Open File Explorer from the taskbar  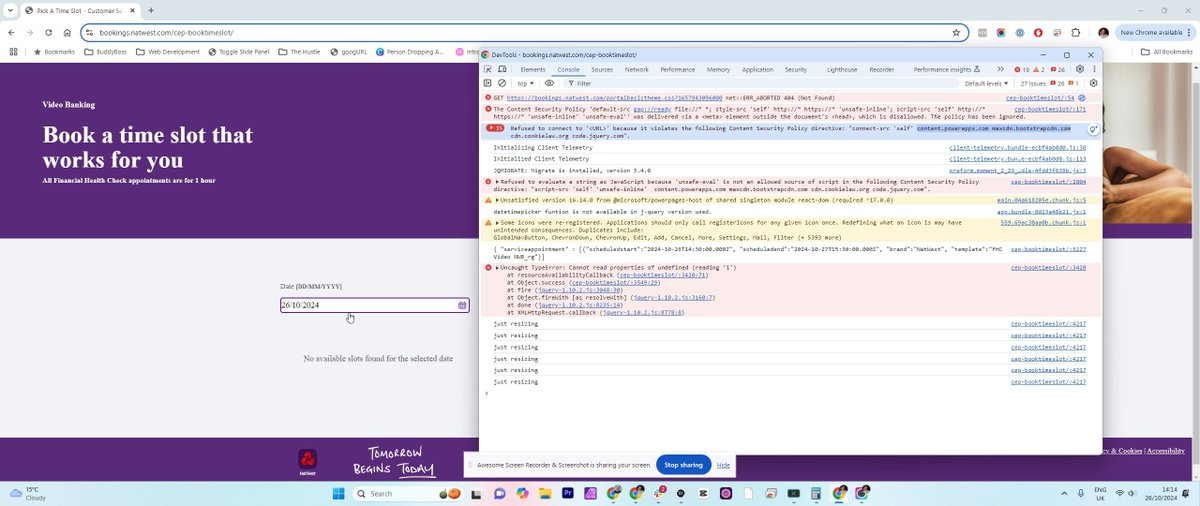pos(546,493)
